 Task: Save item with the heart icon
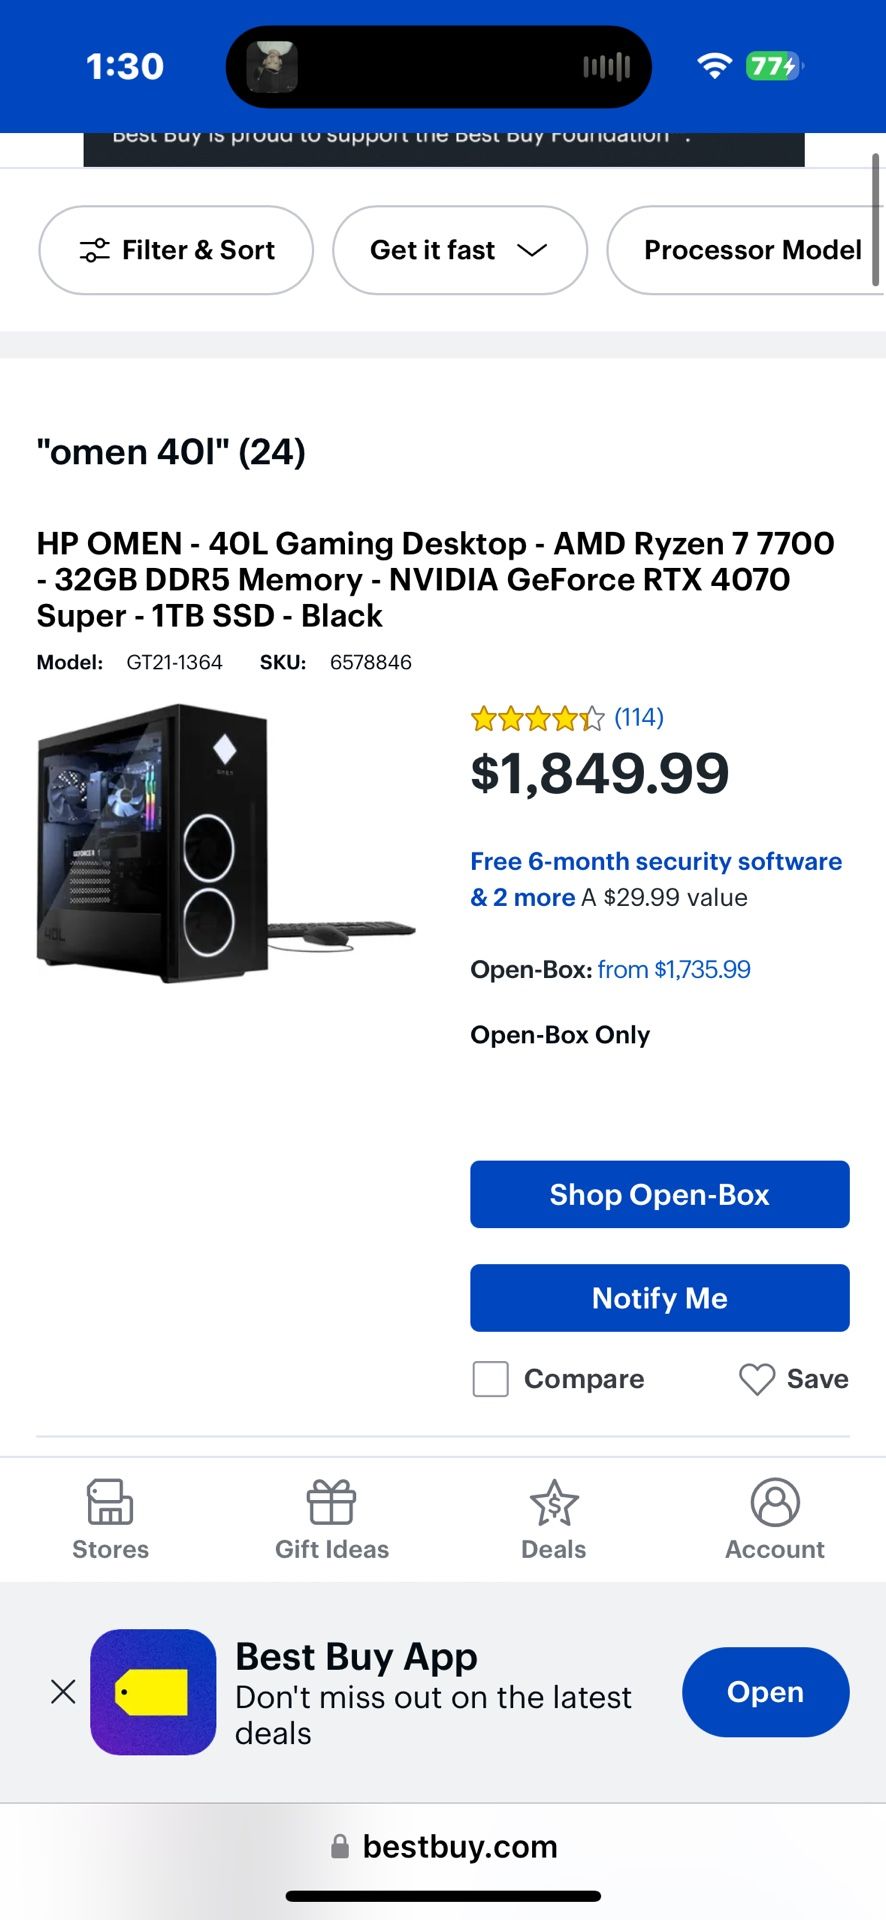tap(757, 1379)
